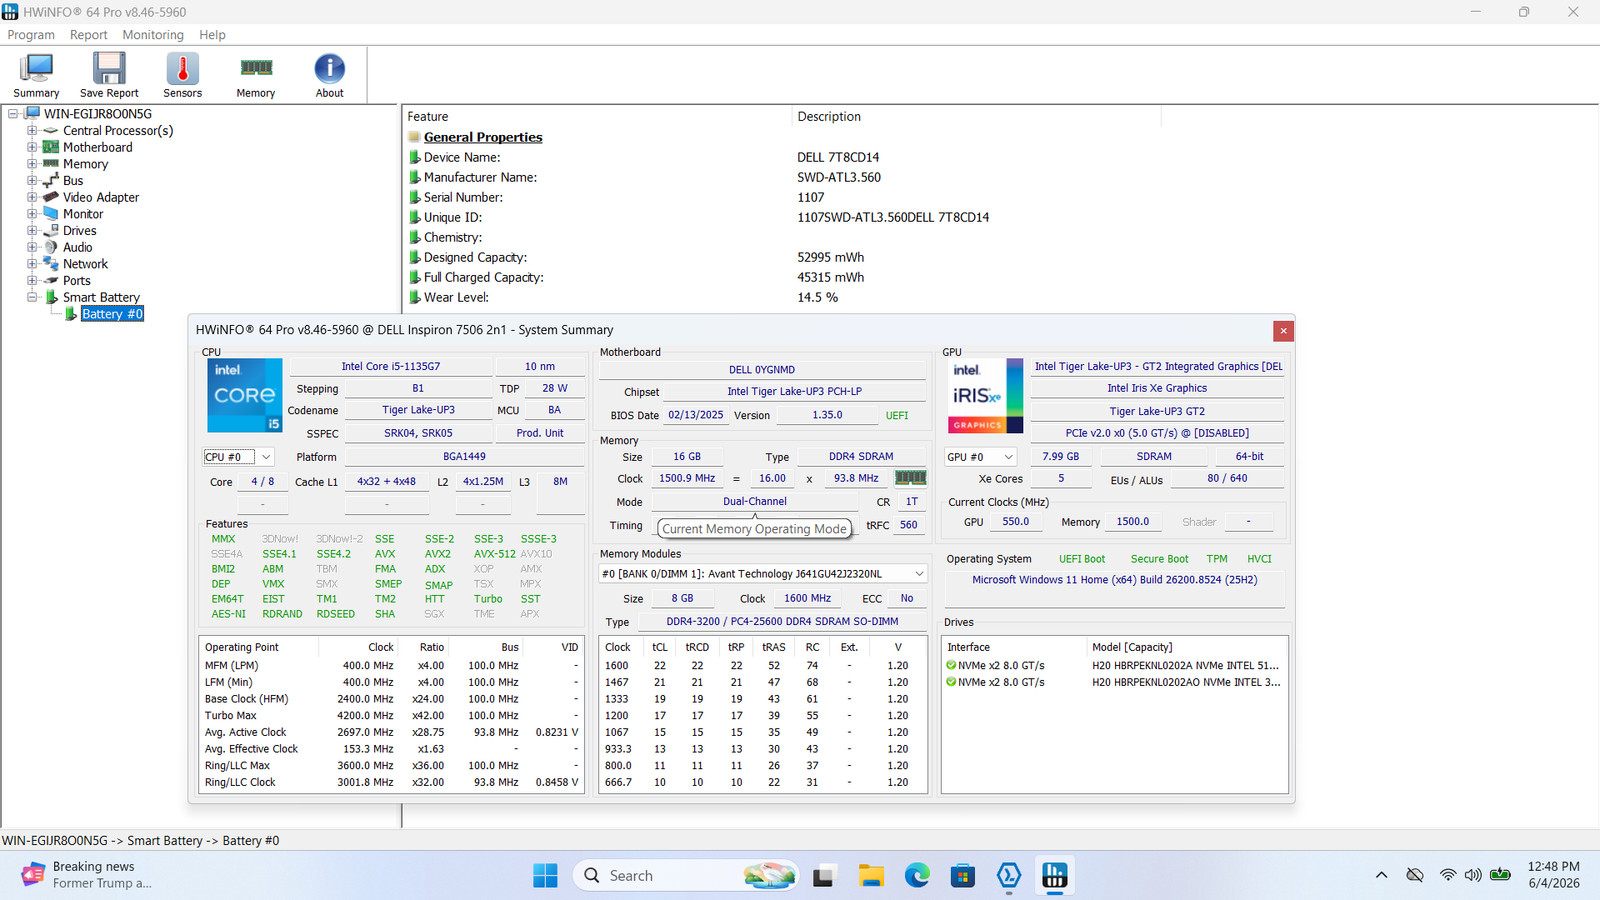The width and height of the screenshot is (1600, 900).
Task: Expand the Motherboard tree node
Action: (x=32, y=147)
